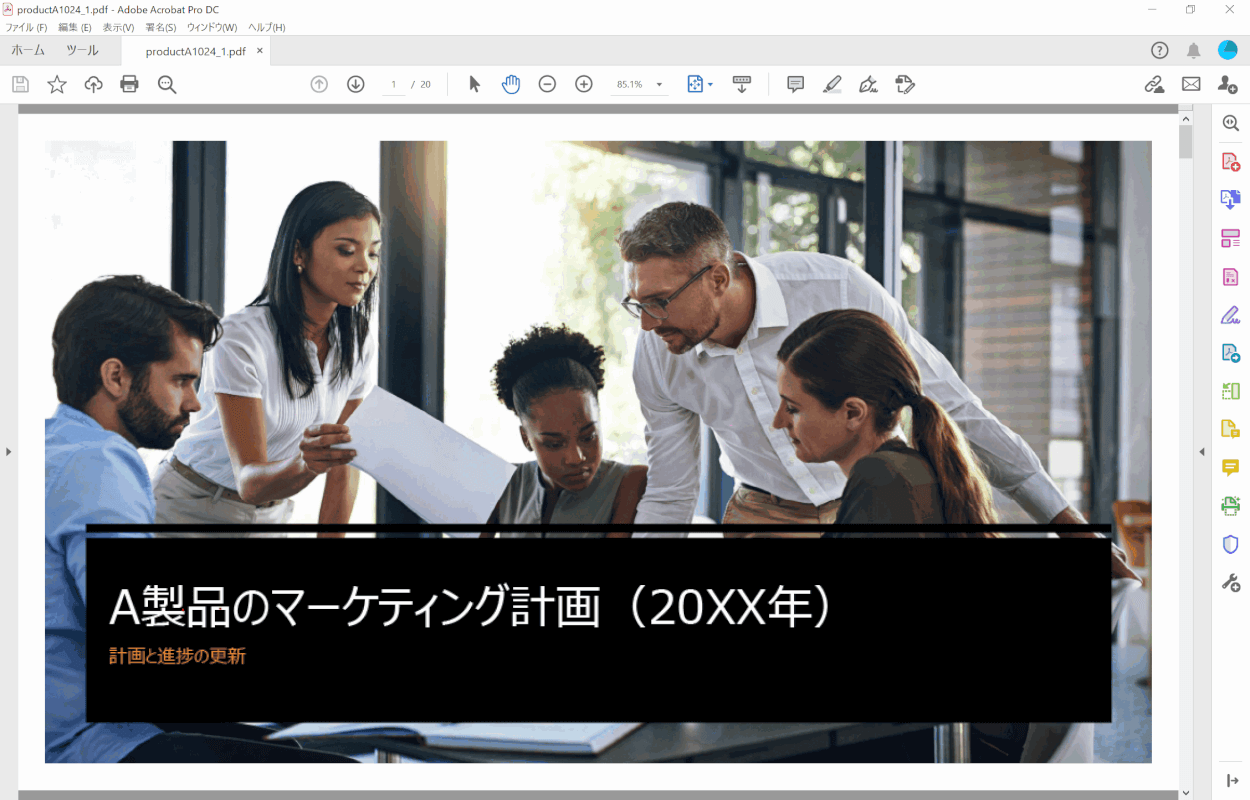Expand the page fit options dropdown
Viewport: 1250px width, 800px height.
coord(710,85)
